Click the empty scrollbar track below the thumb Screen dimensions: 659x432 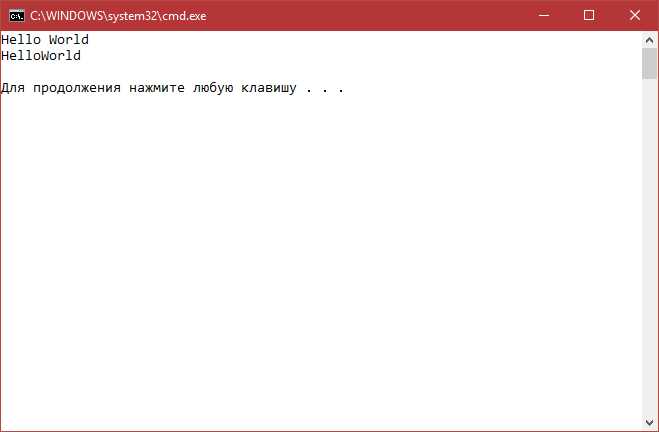tap(649, 247)
